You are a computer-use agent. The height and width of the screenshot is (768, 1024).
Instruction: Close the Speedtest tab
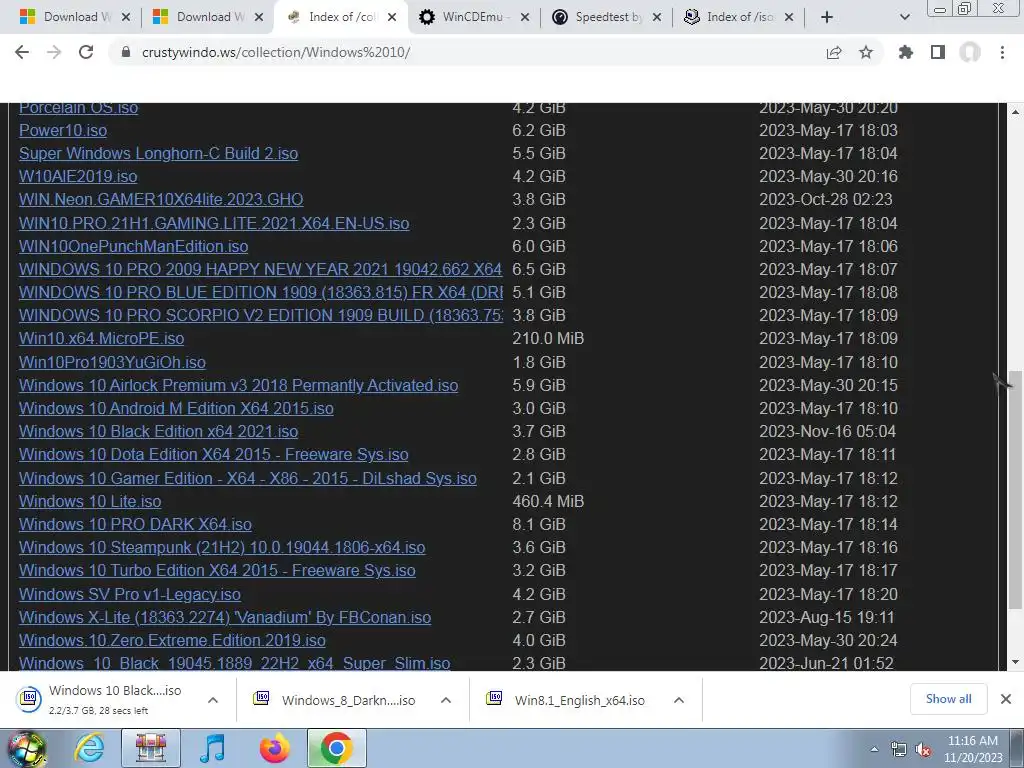(657, 17)
